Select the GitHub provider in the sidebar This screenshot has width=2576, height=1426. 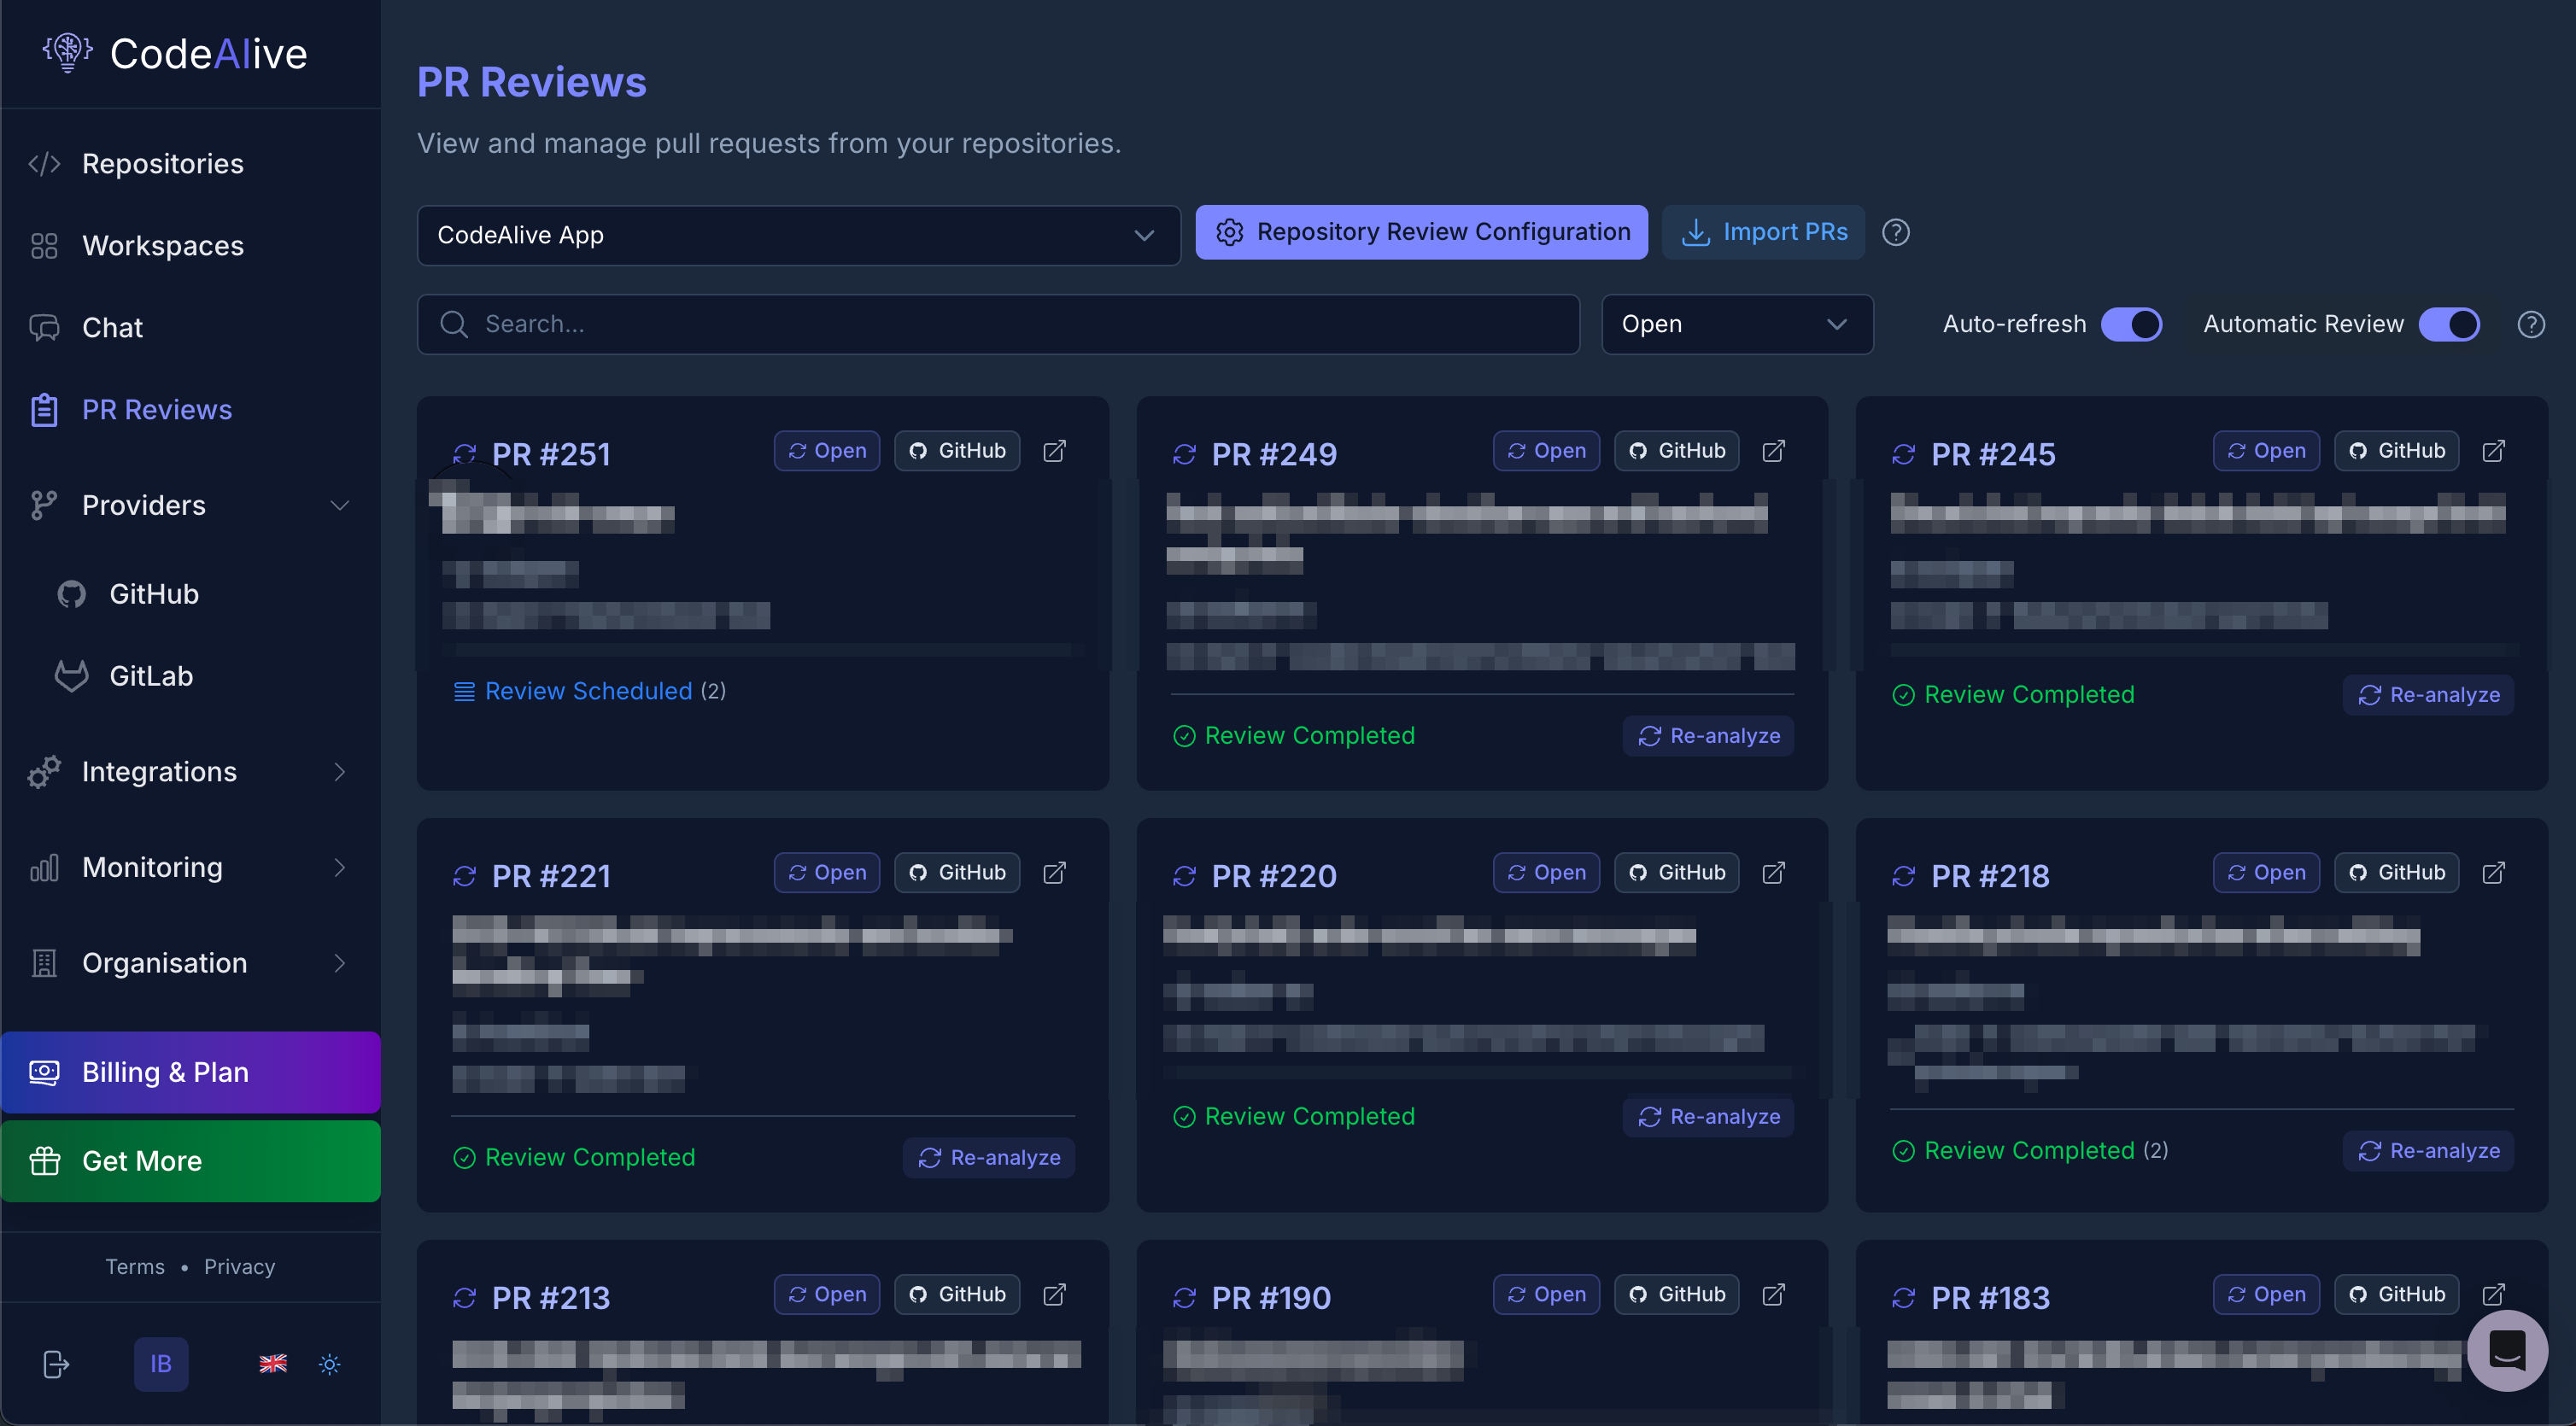click(152, 593)
